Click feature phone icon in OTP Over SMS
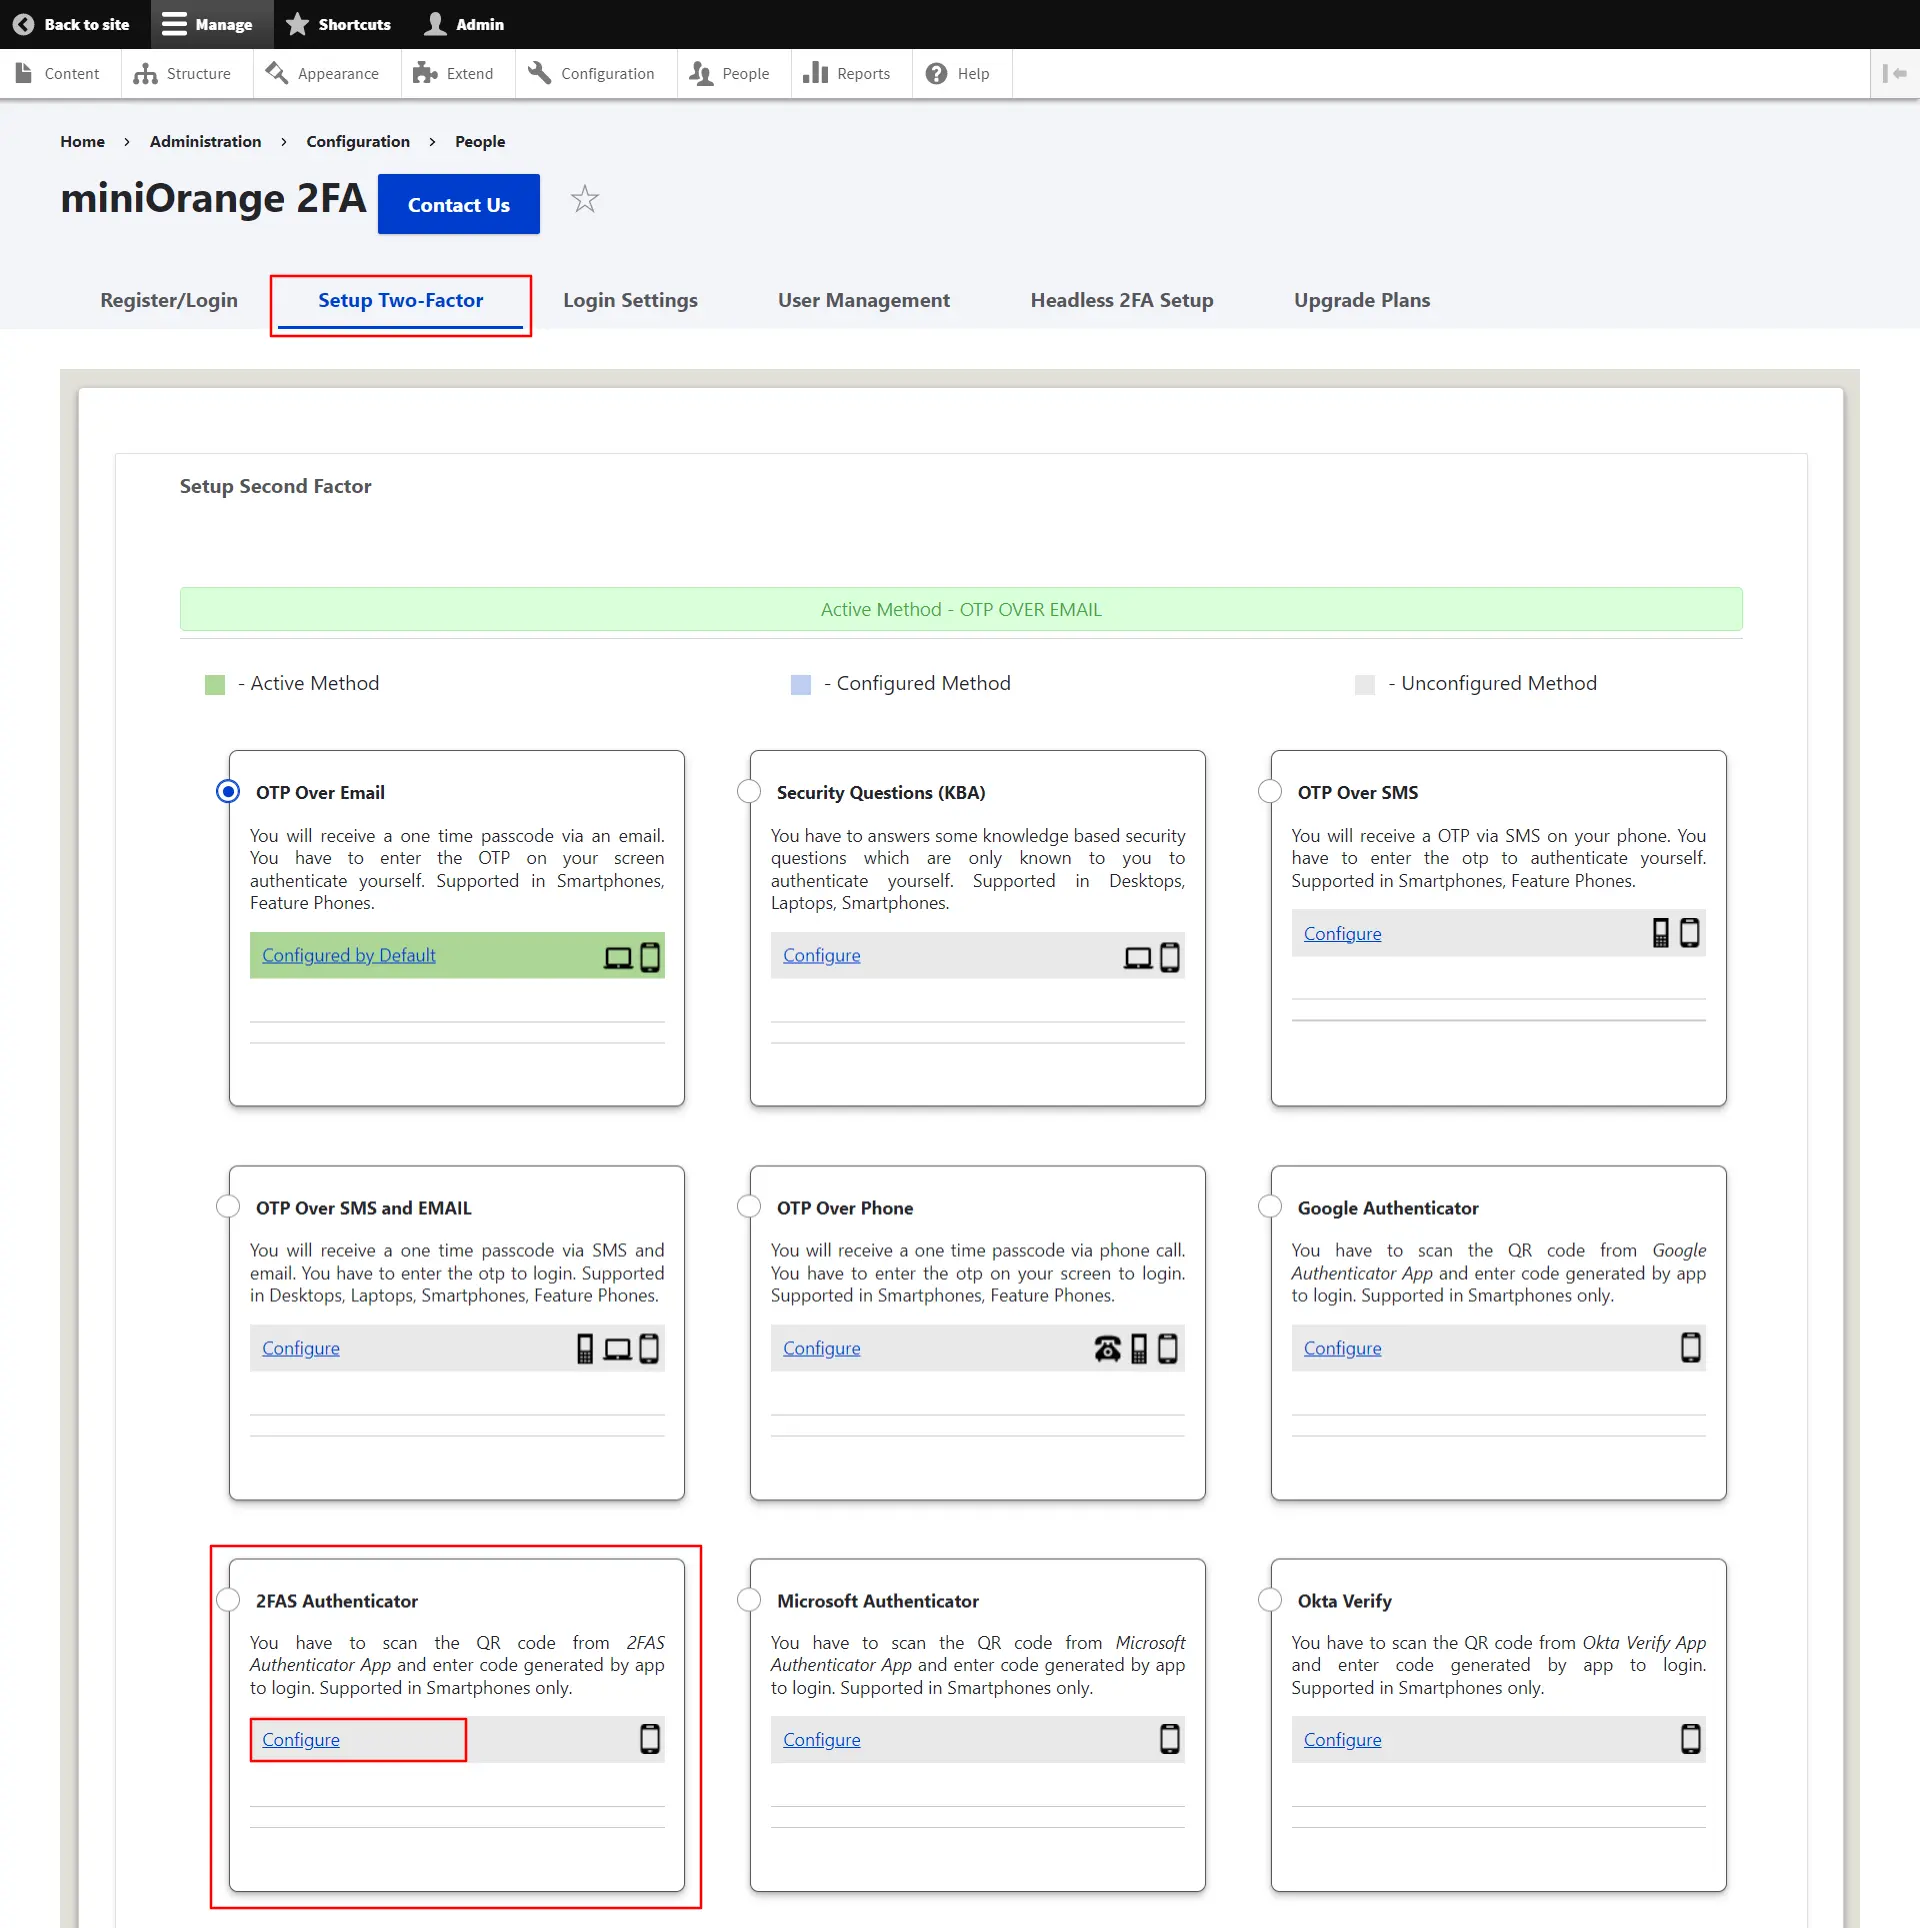 1661,933
